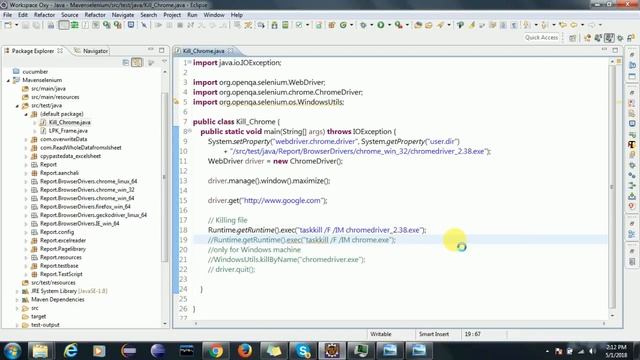640x360 pixels.
Task: Select LPK_Frame.java in the tree
Action: [68, 131]
